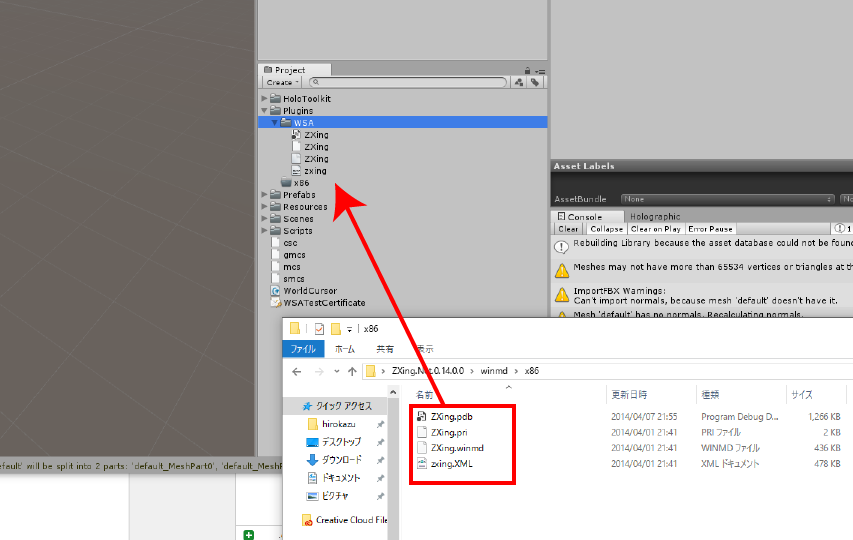Select the lowercase zxing XML asset
This screenshot has height=540, width=853.
[x=309, y=171]
